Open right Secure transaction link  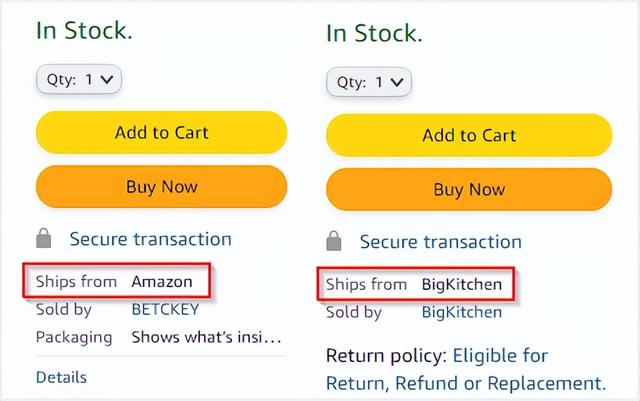coord(440,242)
